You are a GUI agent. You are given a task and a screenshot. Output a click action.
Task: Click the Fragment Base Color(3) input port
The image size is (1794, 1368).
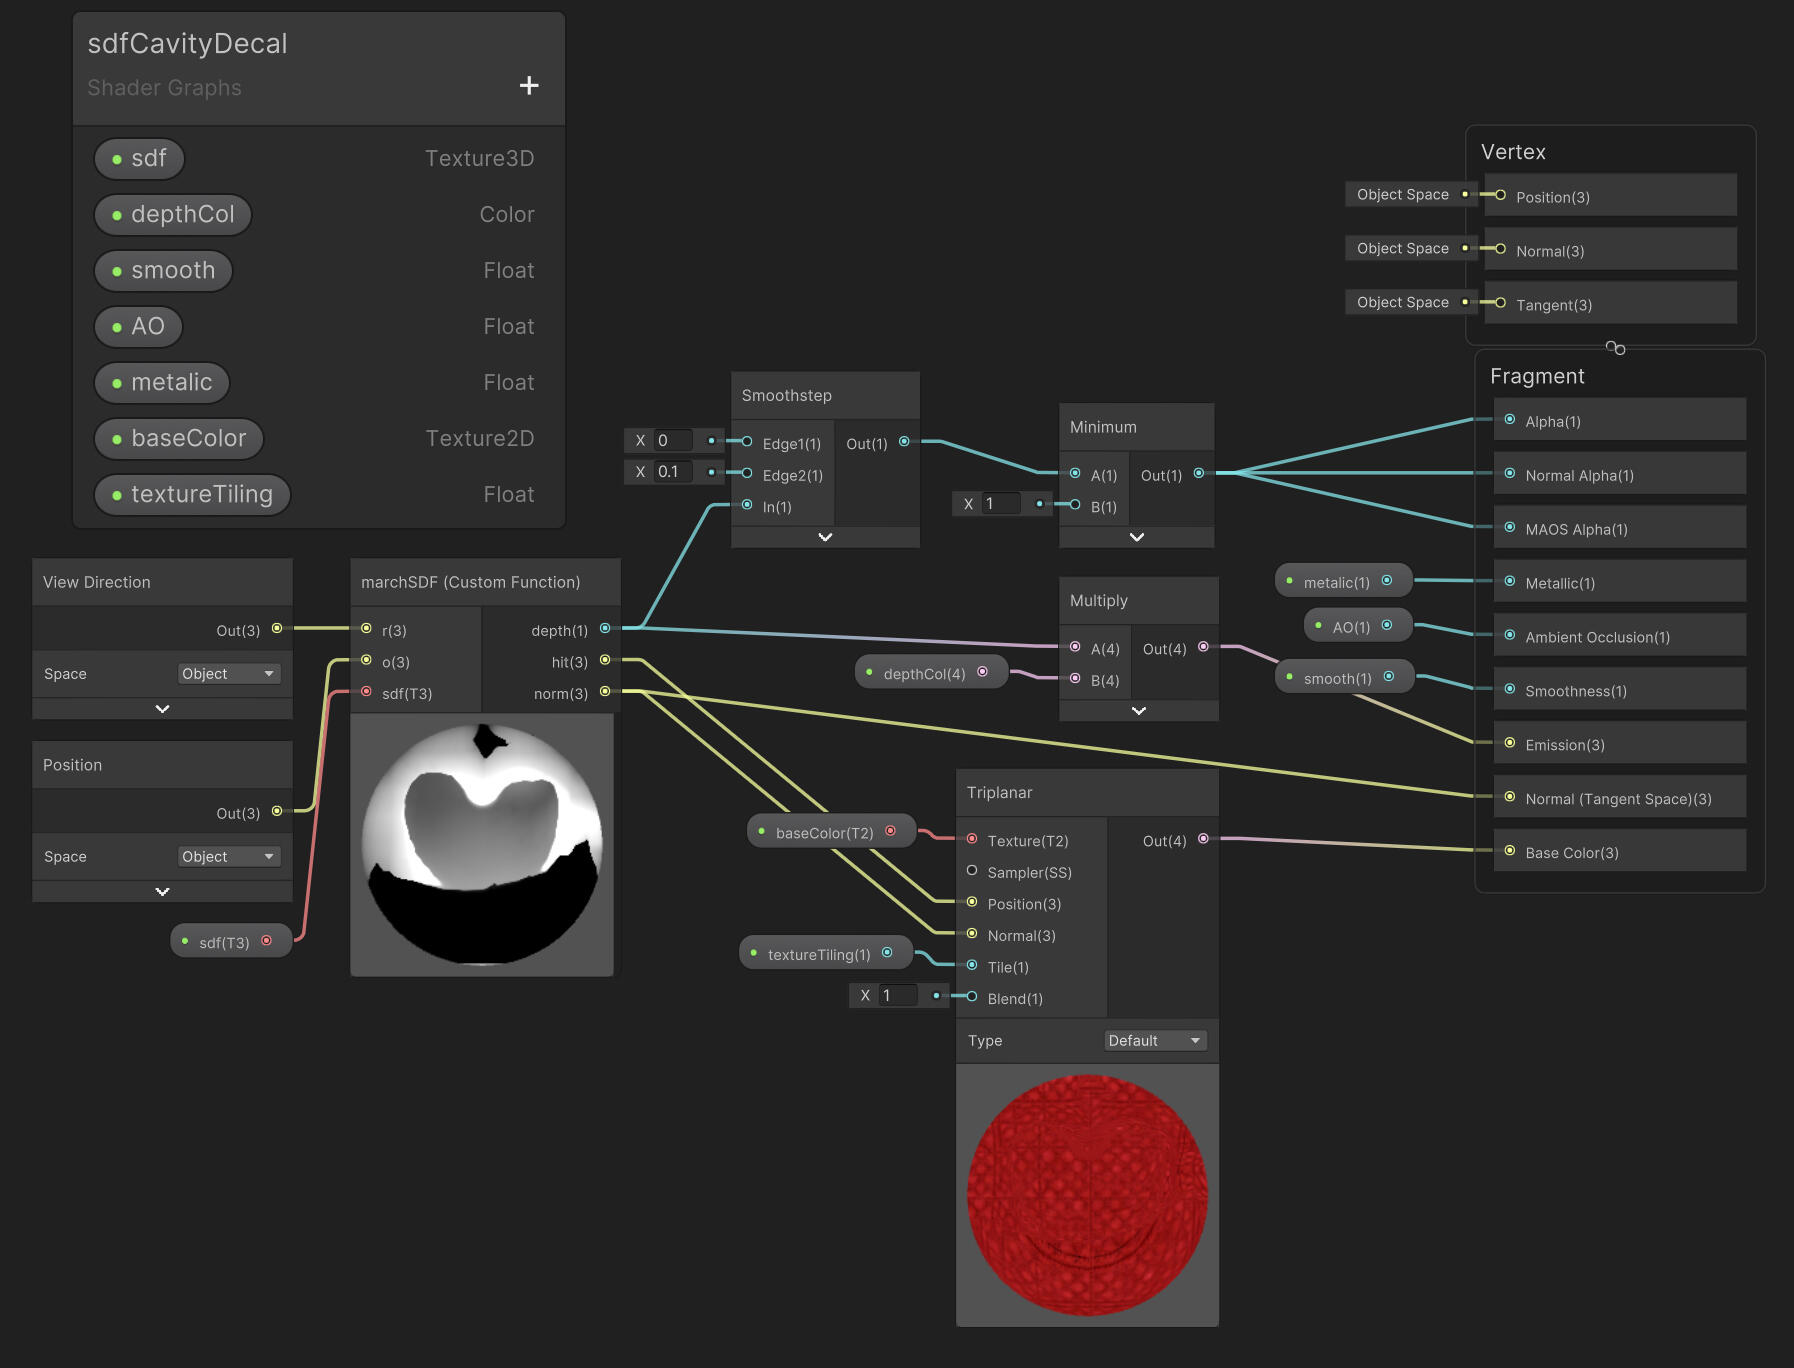[x=1510, y=851]
